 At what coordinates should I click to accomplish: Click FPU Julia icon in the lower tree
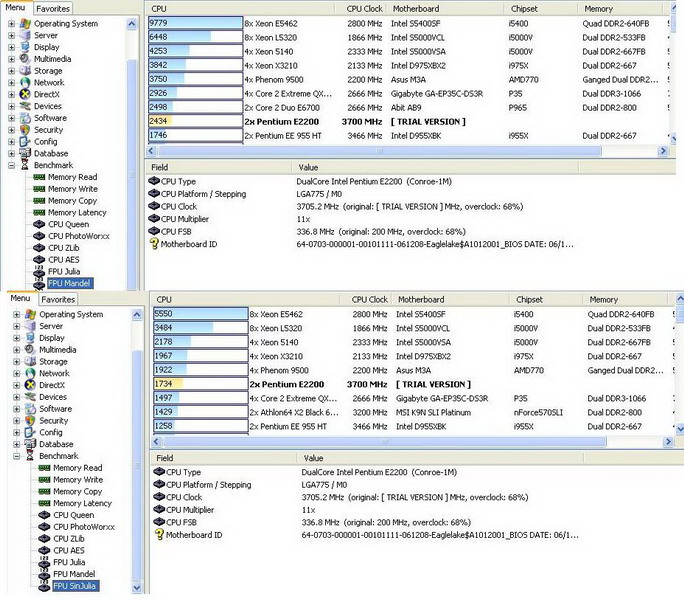click(x=44, y=562)
